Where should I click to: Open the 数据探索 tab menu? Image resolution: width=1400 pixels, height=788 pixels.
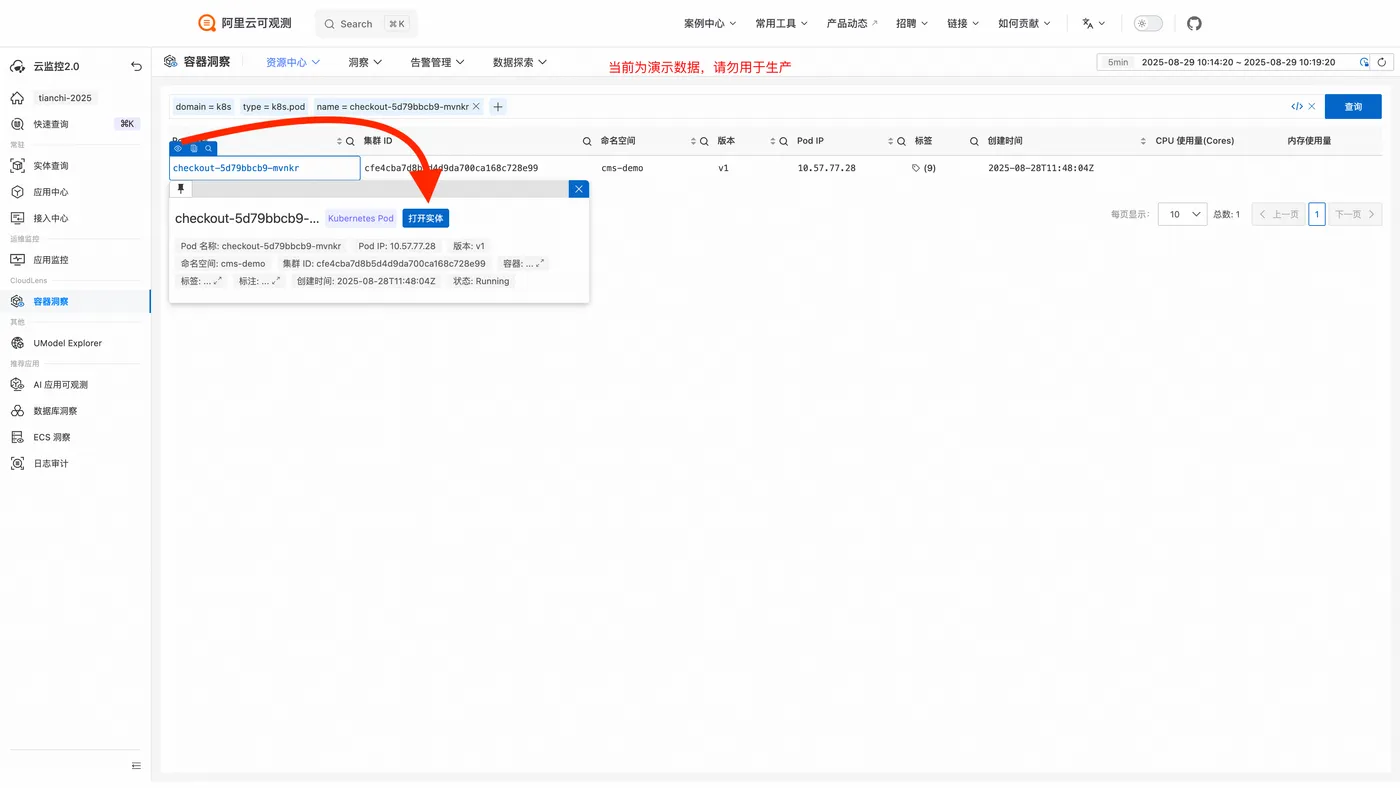[520, 62]
